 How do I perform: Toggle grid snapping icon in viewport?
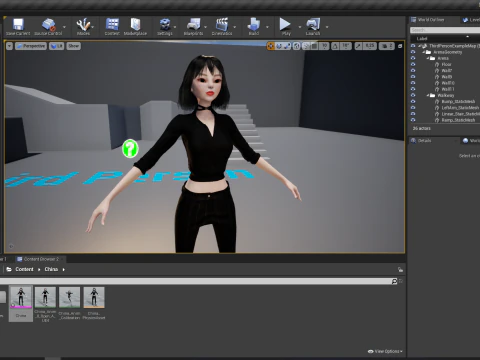tap(314, 46)
